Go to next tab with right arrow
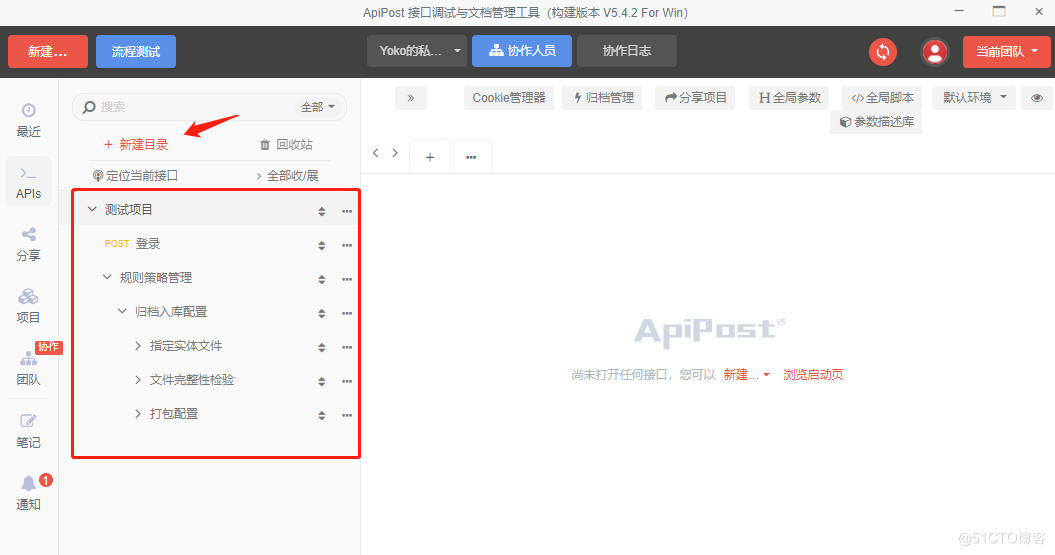This screenshot has width=1055, height=555. tap(395, 153)
